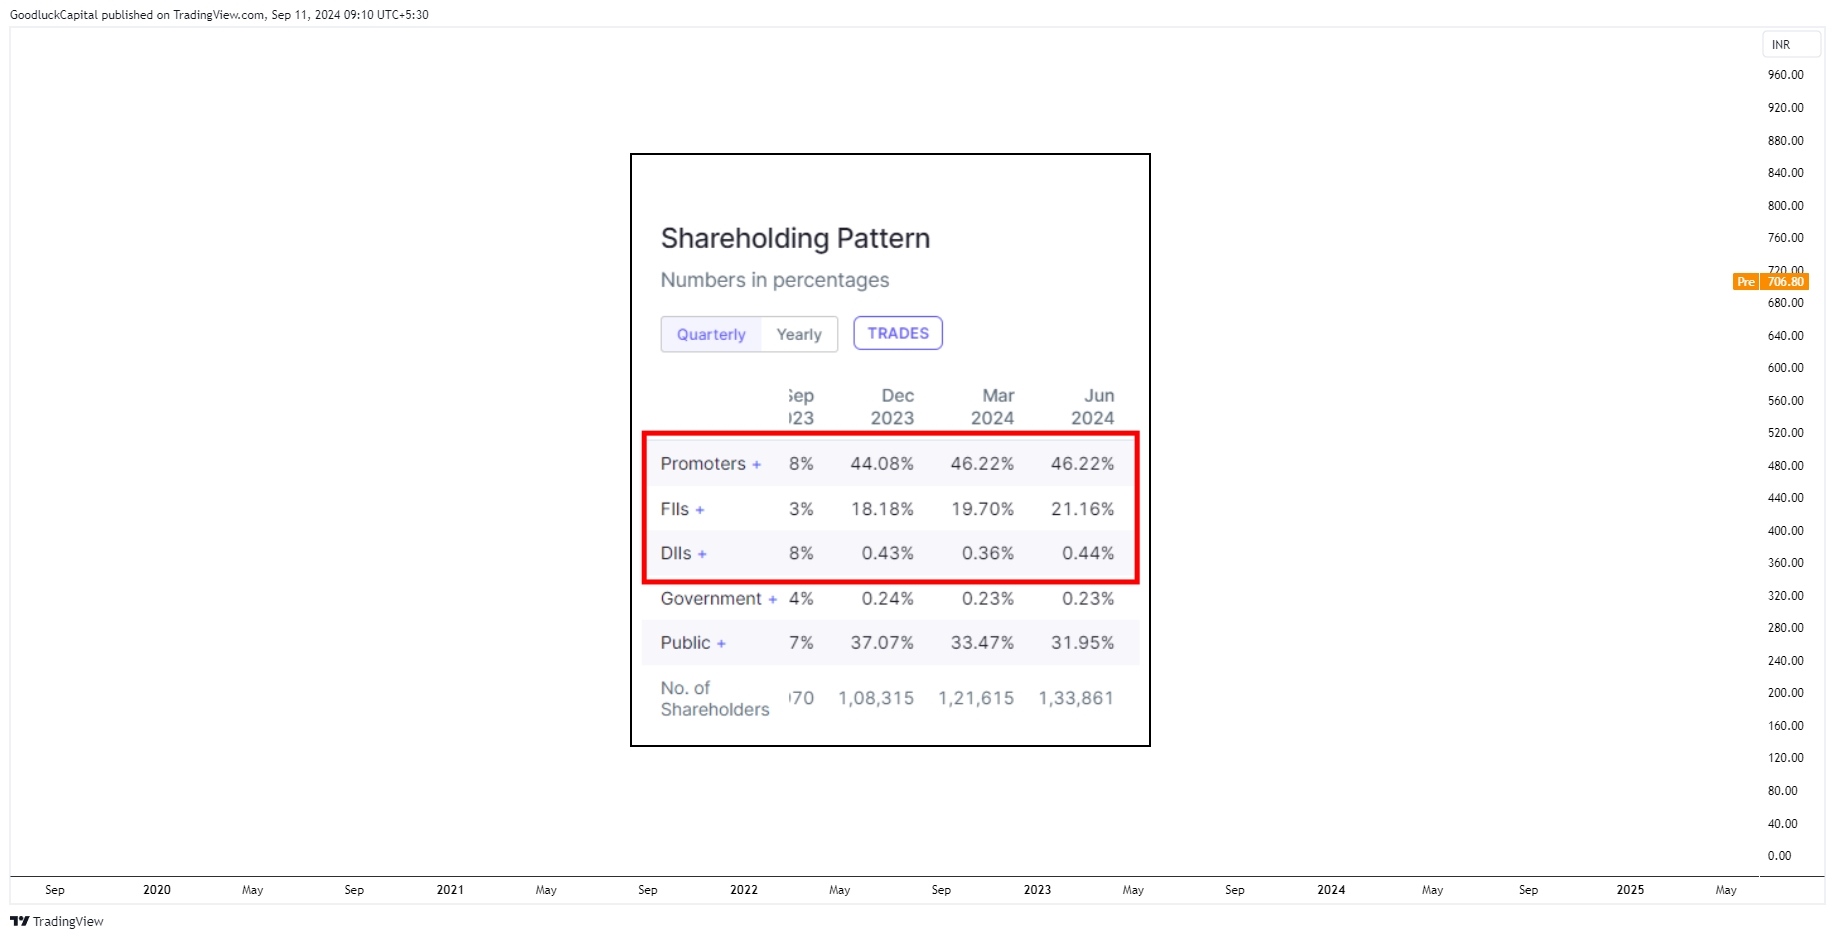Click the Mar 2024 column header

pyautogui.click(x=993, y=407)
